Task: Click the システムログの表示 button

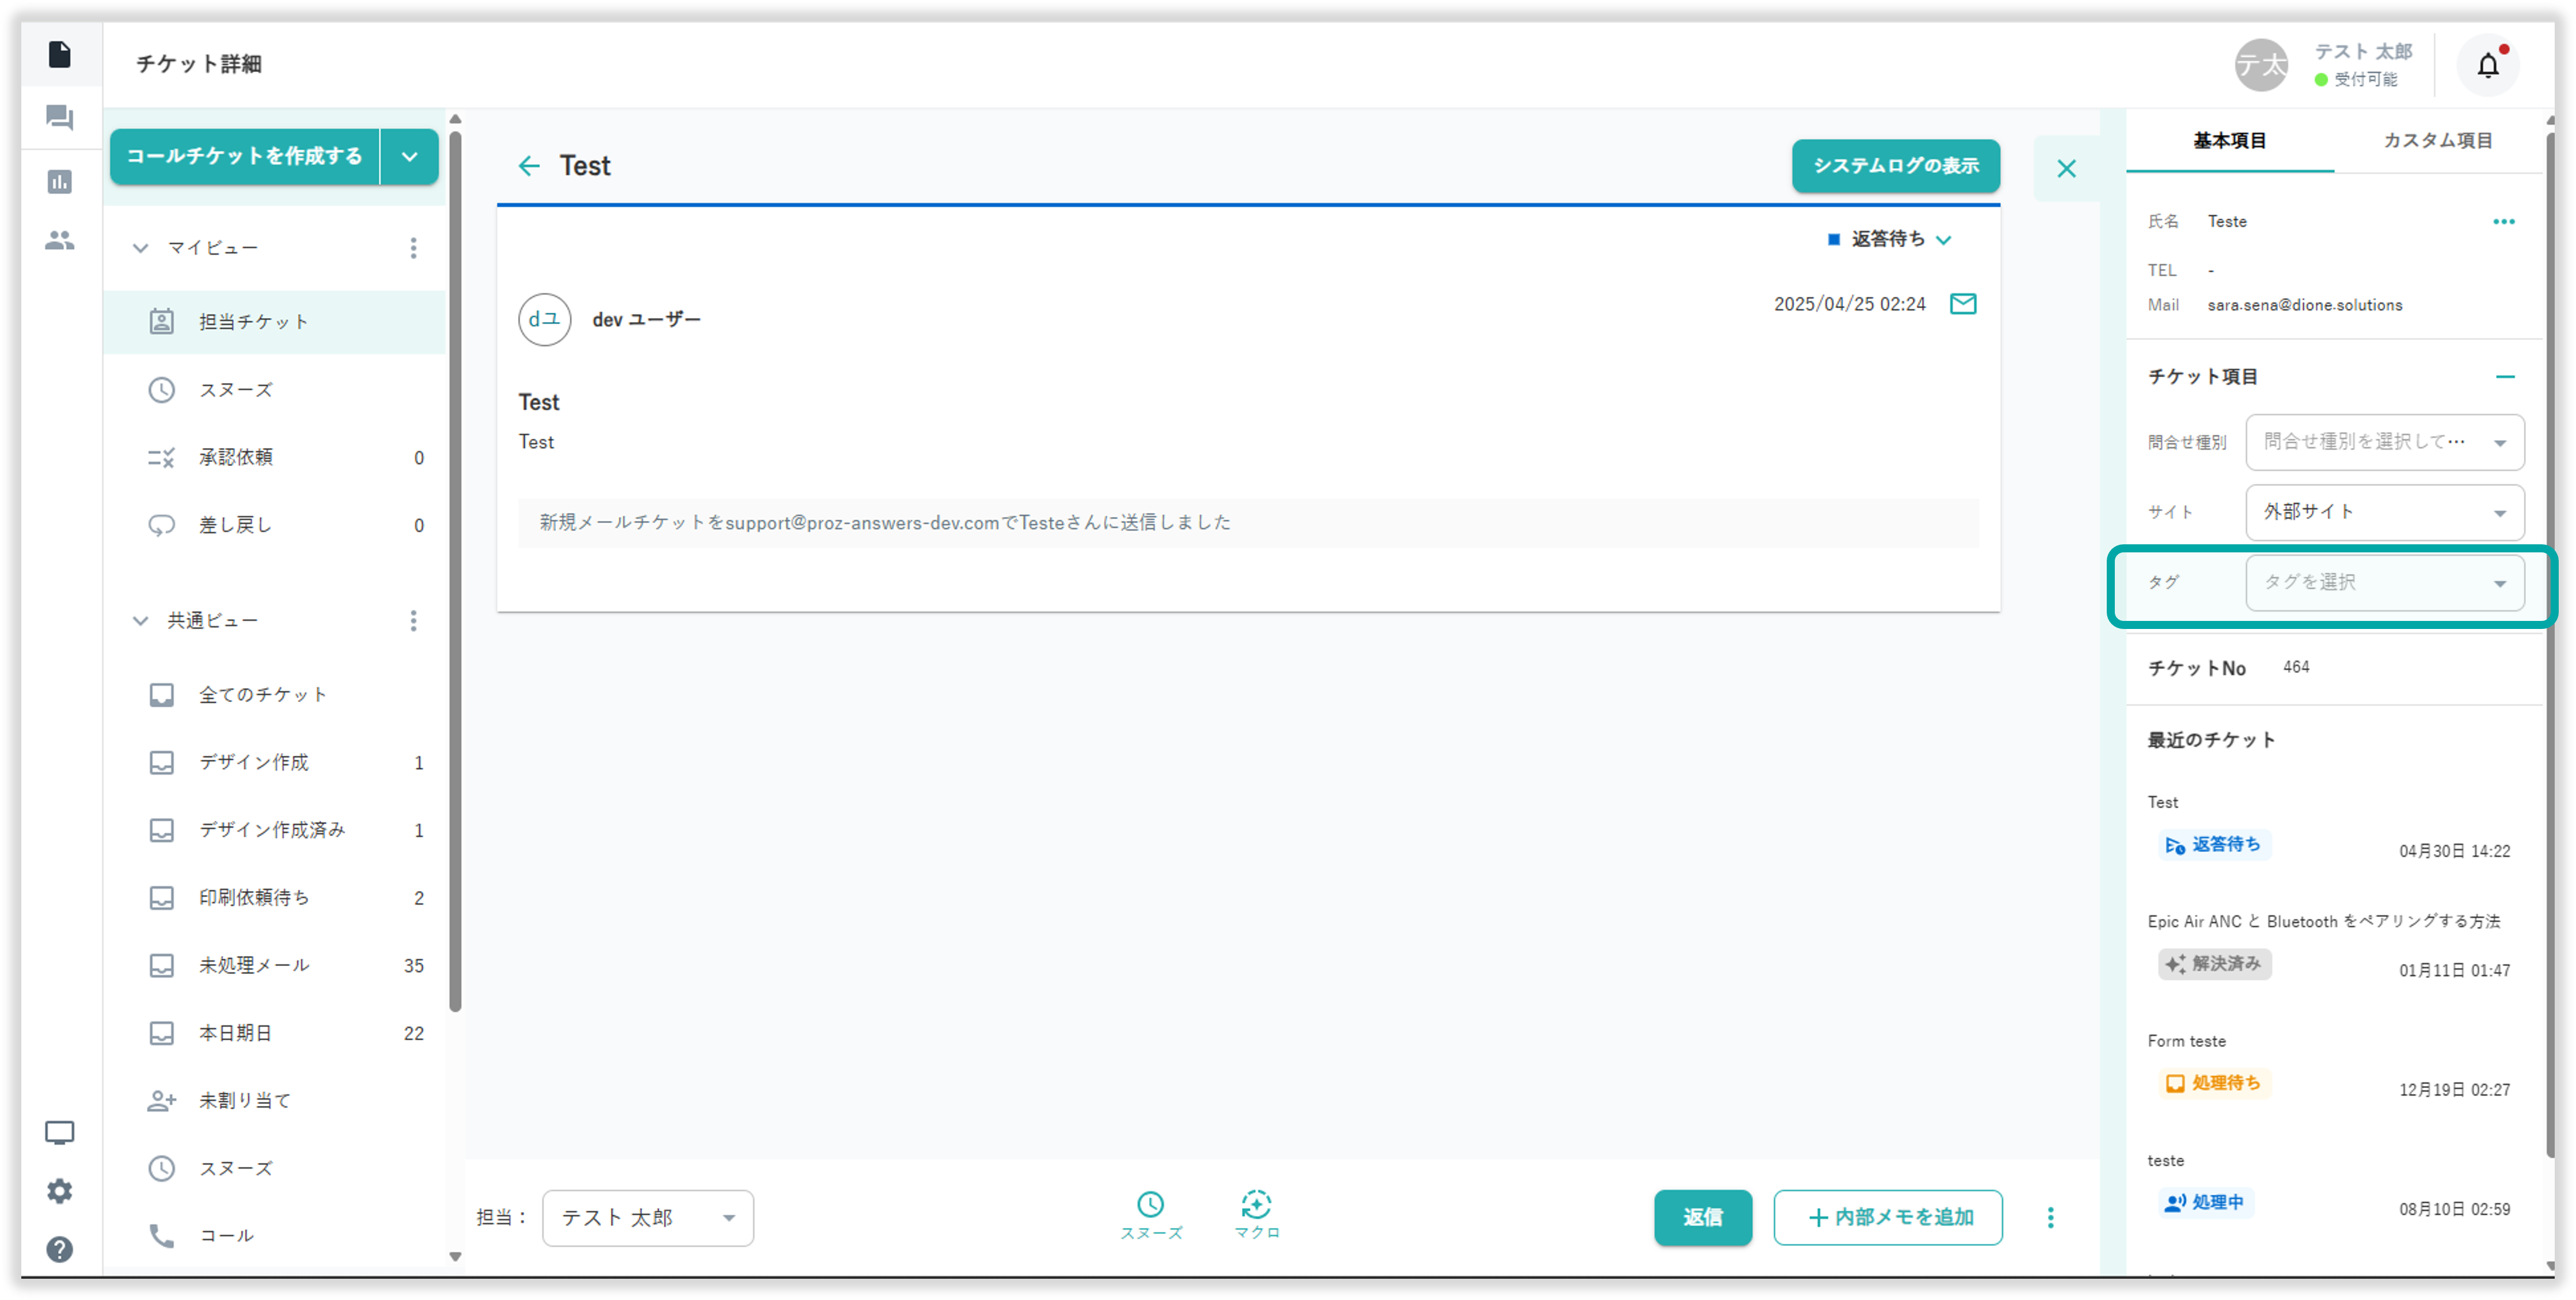Action: click(1895, 166)
